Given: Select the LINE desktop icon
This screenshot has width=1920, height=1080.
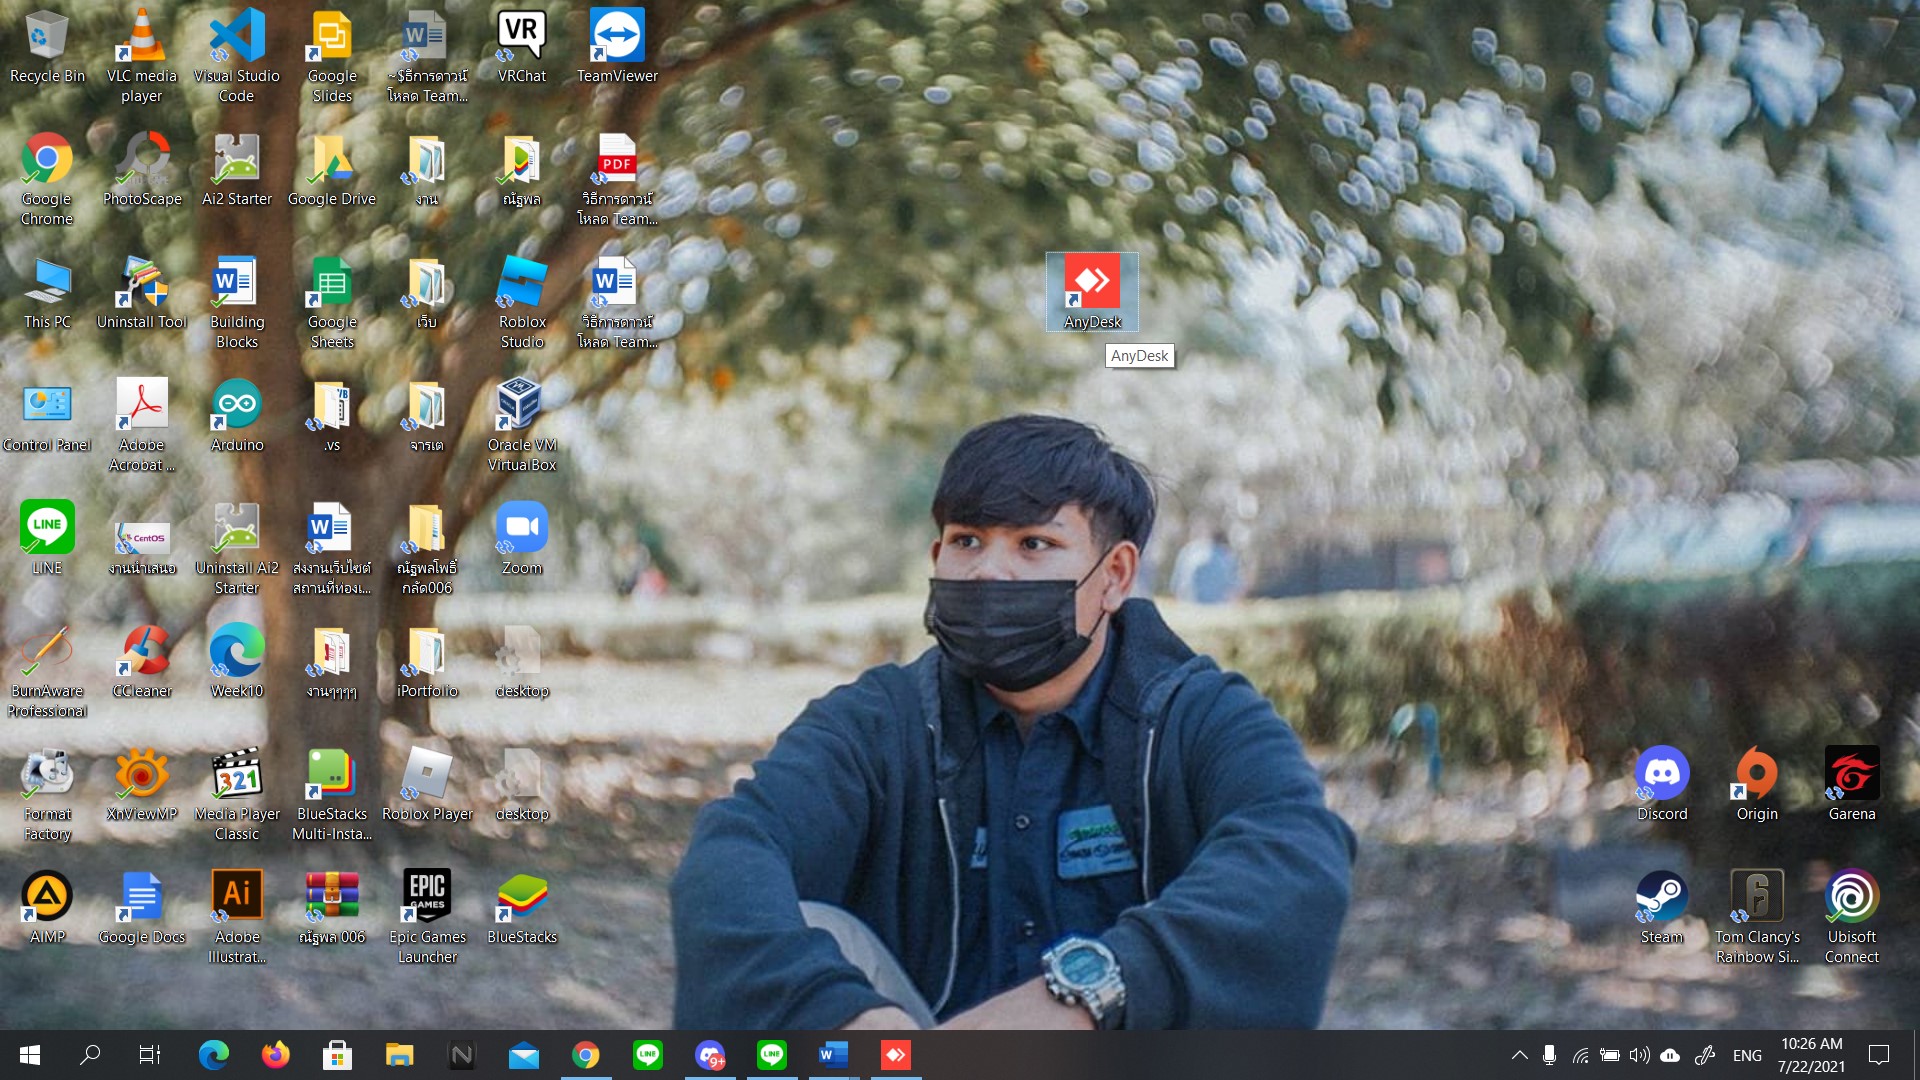Looking at the screenshot, I should [x=47, y=539].
